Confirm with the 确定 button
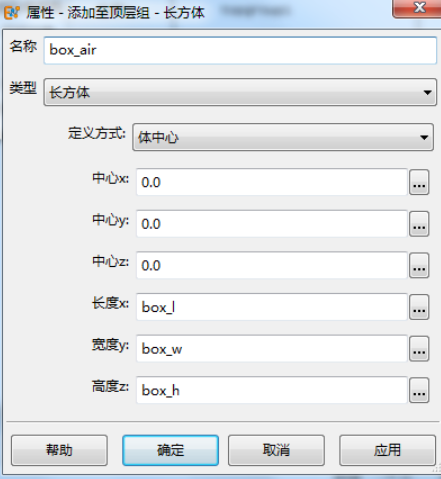441x479 pixels. [170, 450]
